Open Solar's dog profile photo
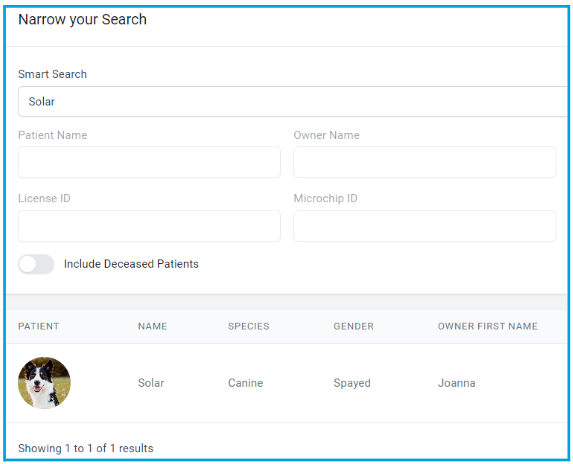This screenshot has width=573, height=464. click(44, 383)
